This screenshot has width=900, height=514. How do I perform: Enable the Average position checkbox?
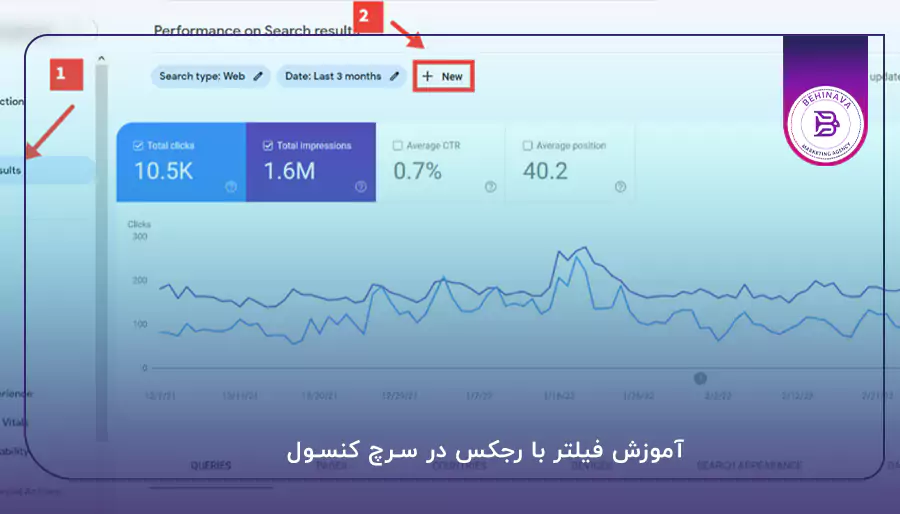click(x=527, y=146)
